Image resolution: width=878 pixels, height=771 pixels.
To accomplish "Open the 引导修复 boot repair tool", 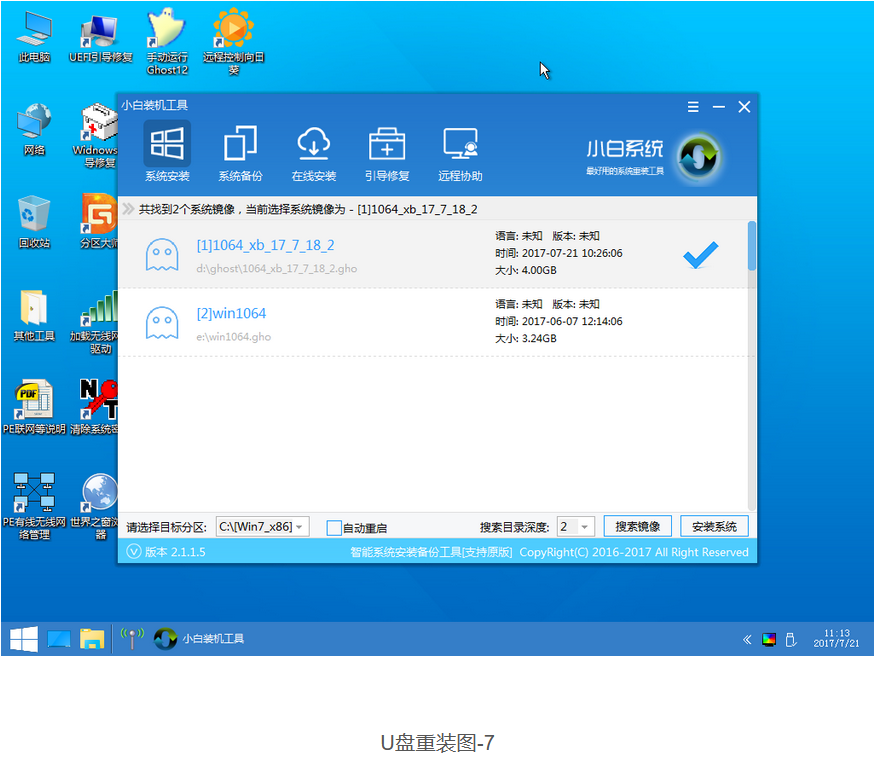I will click(x=386, y=144).
